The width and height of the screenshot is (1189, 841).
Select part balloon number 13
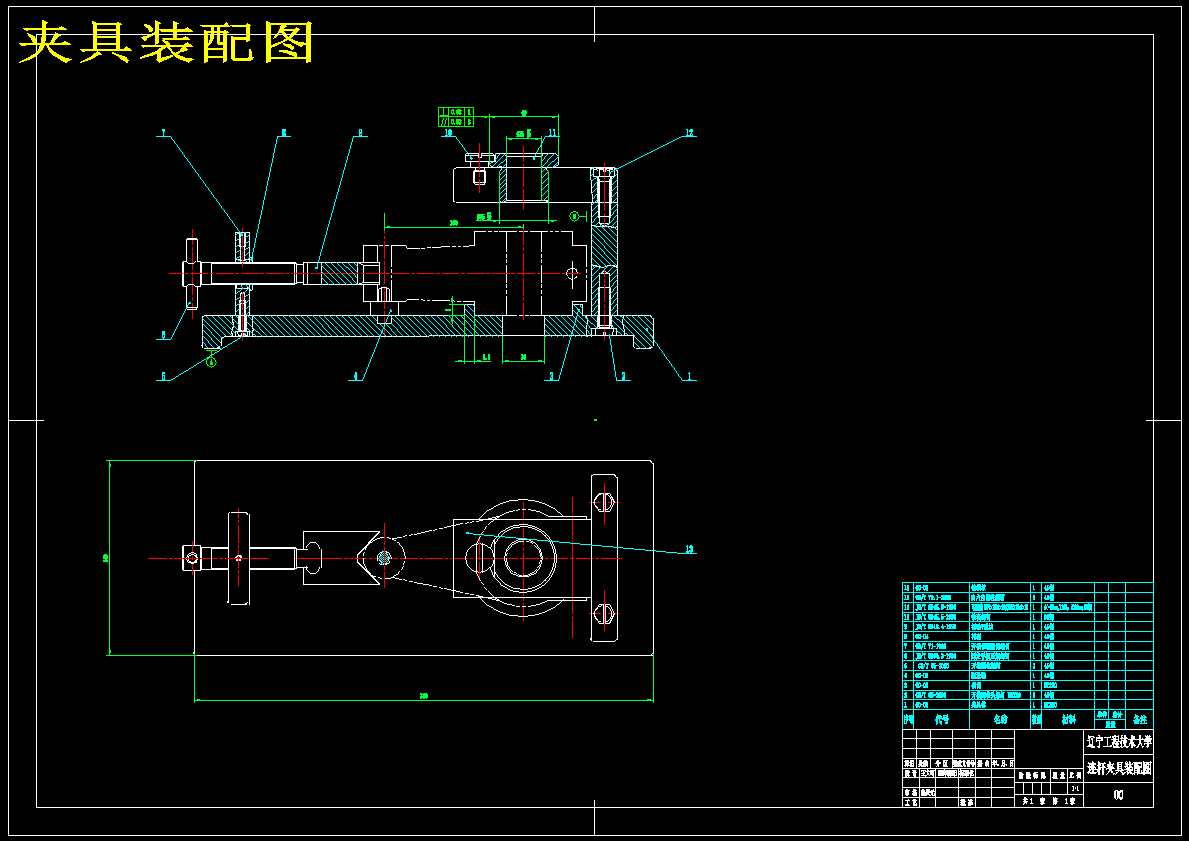click(689, 549)
